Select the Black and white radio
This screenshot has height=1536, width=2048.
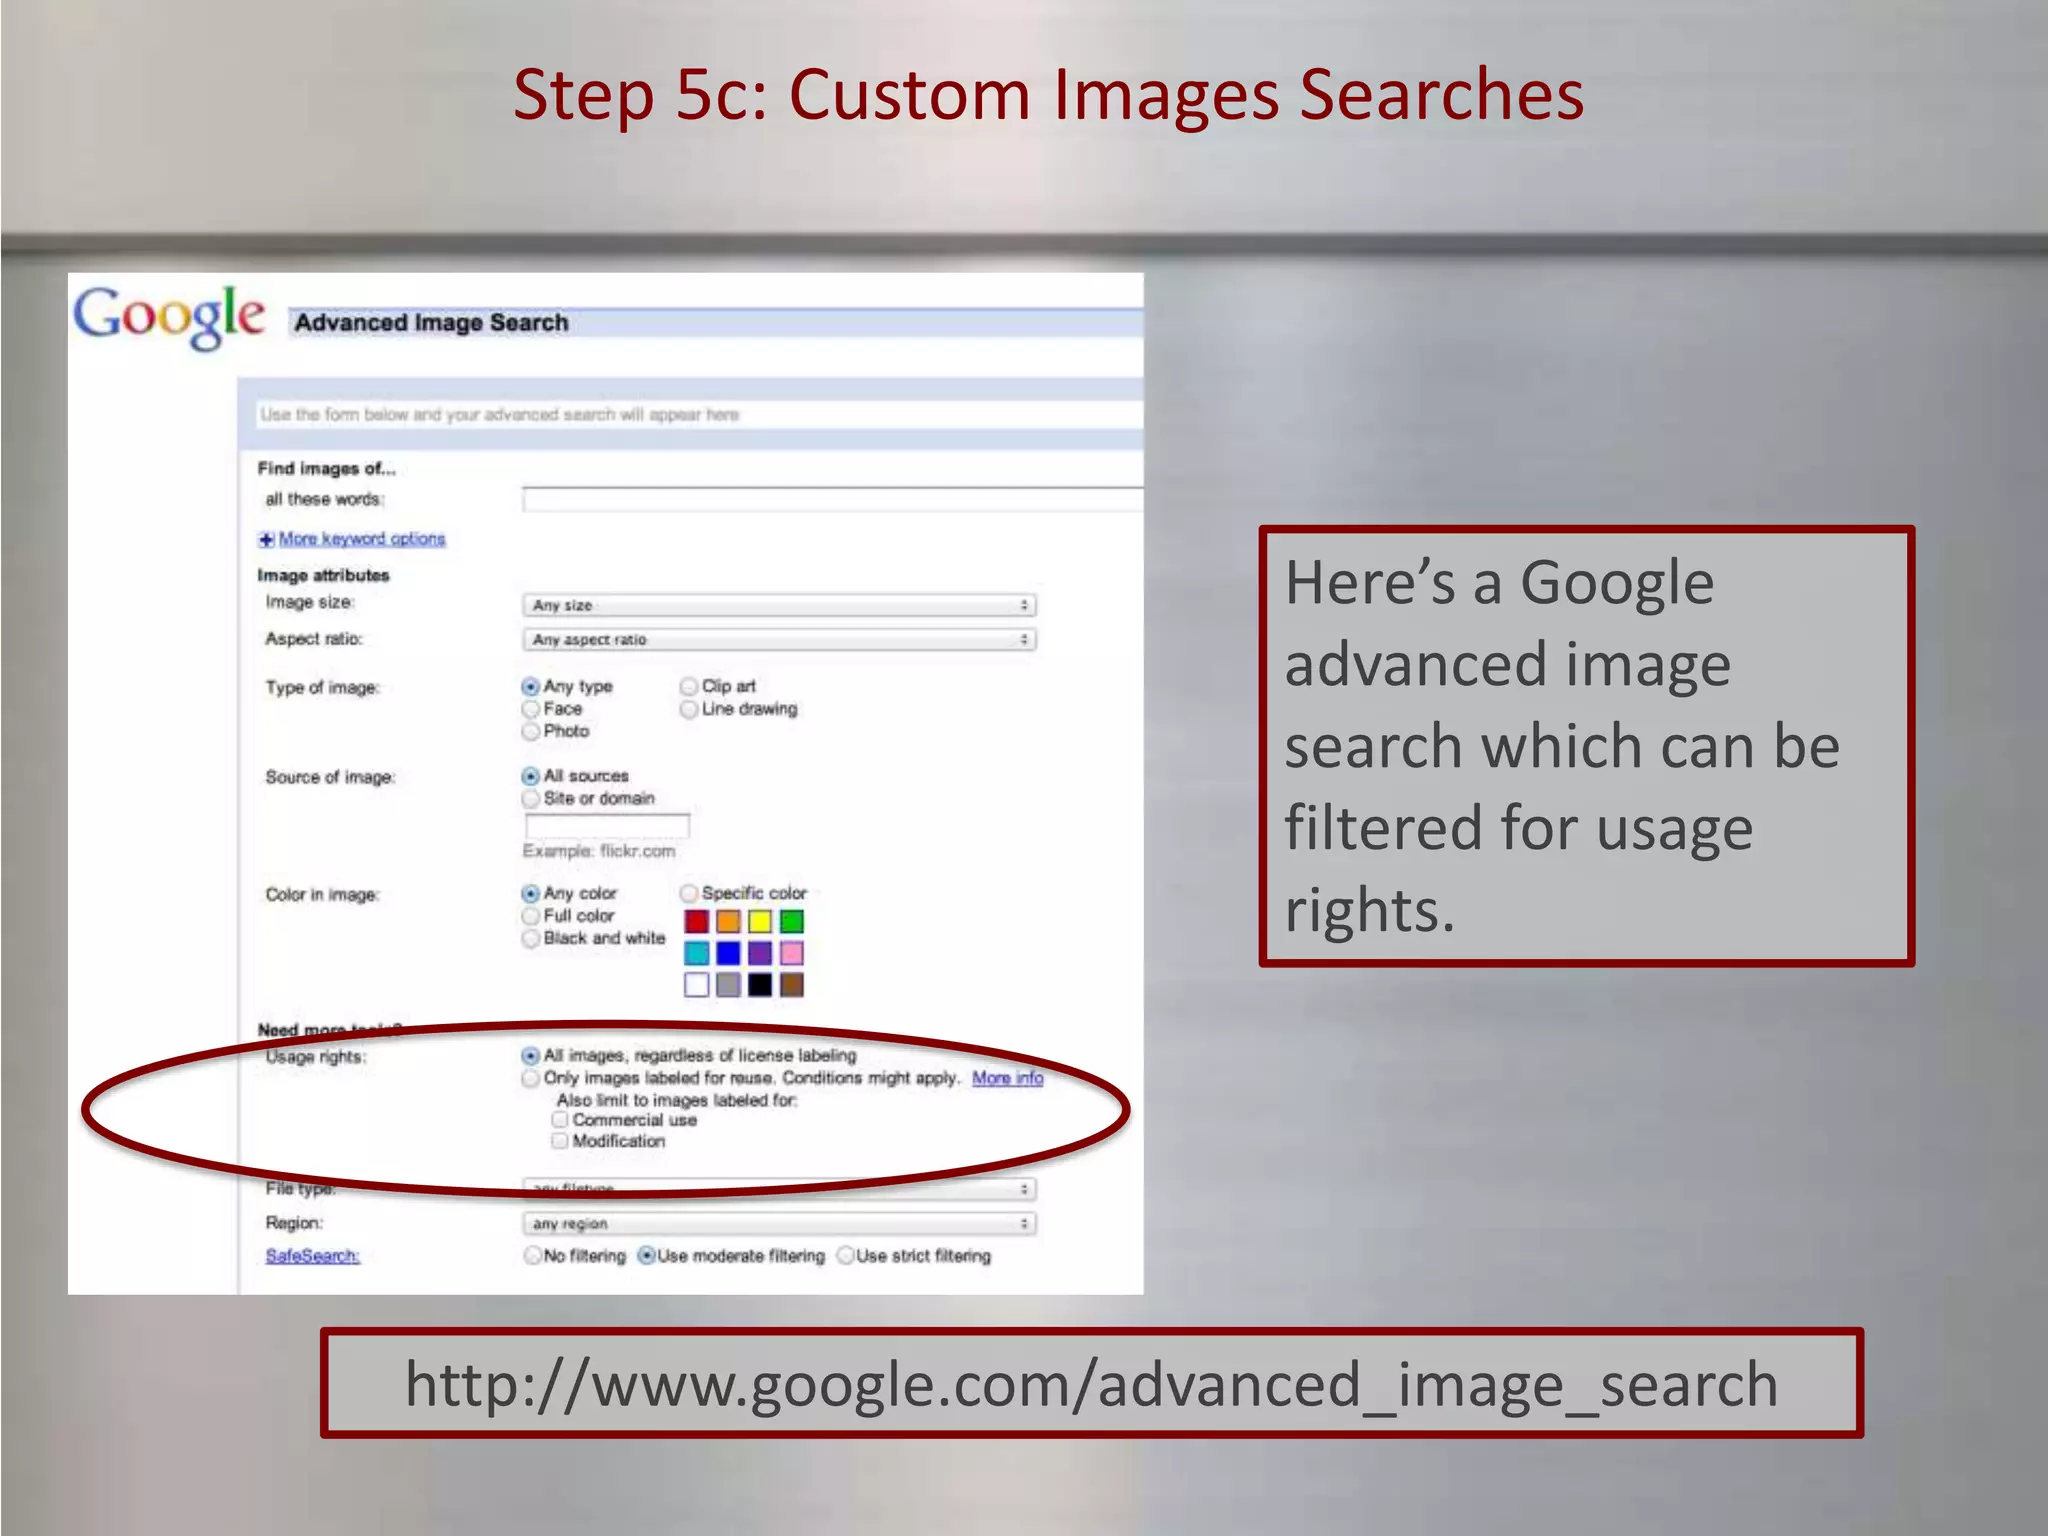tap(531, 939)
